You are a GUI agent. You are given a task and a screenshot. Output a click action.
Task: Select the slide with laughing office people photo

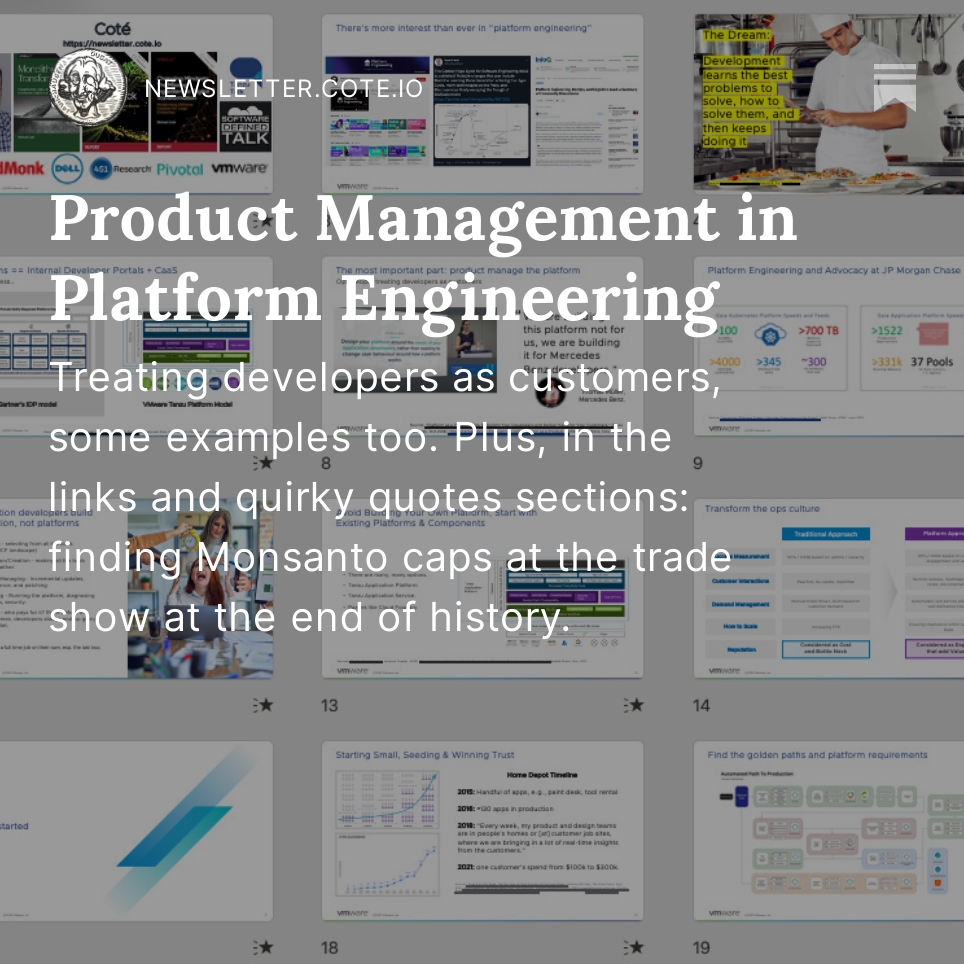pyautogui.click(x=136, y=588)
